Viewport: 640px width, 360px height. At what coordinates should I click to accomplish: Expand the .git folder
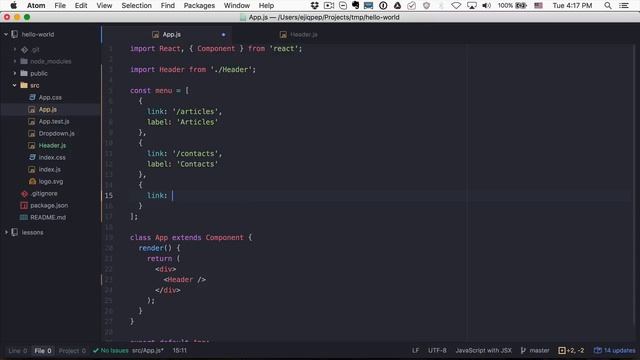[x=15, y=50]
